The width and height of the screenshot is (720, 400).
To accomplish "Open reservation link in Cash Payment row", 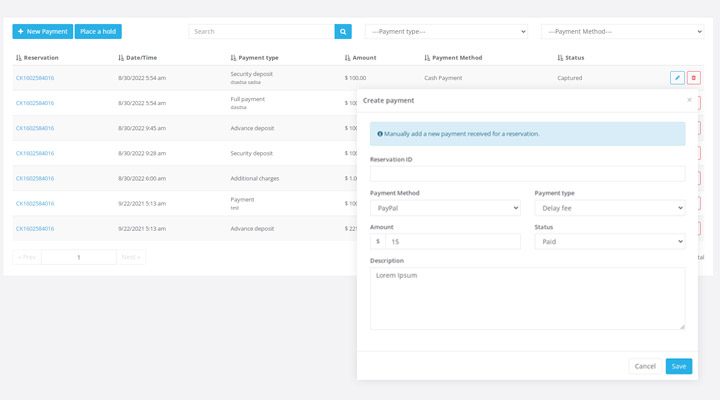I will point(35,78).
